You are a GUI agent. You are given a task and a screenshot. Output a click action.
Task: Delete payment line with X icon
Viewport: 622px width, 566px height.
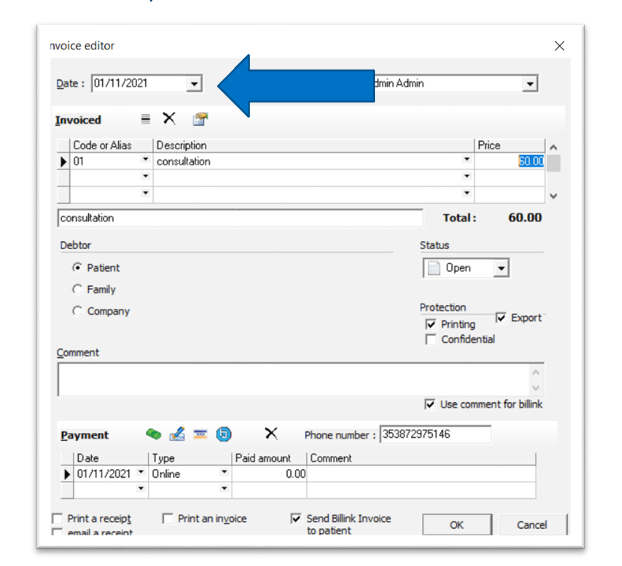tap(271, 434)
